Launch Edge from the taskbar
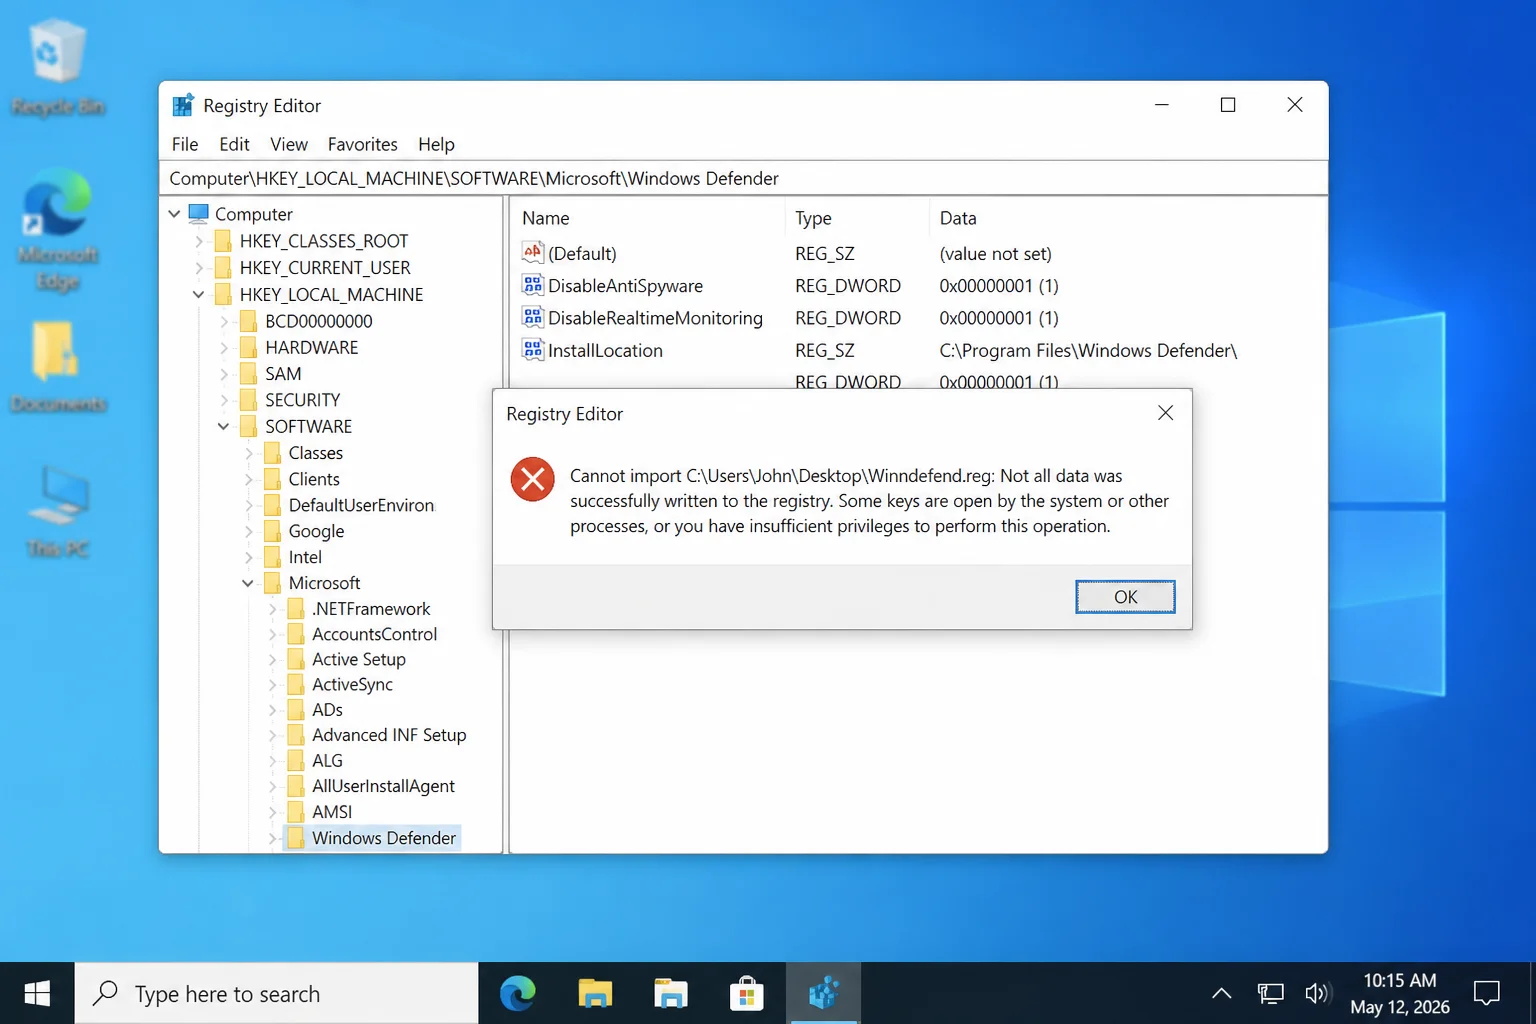1536x1024 pixels. tap(518, 993)
